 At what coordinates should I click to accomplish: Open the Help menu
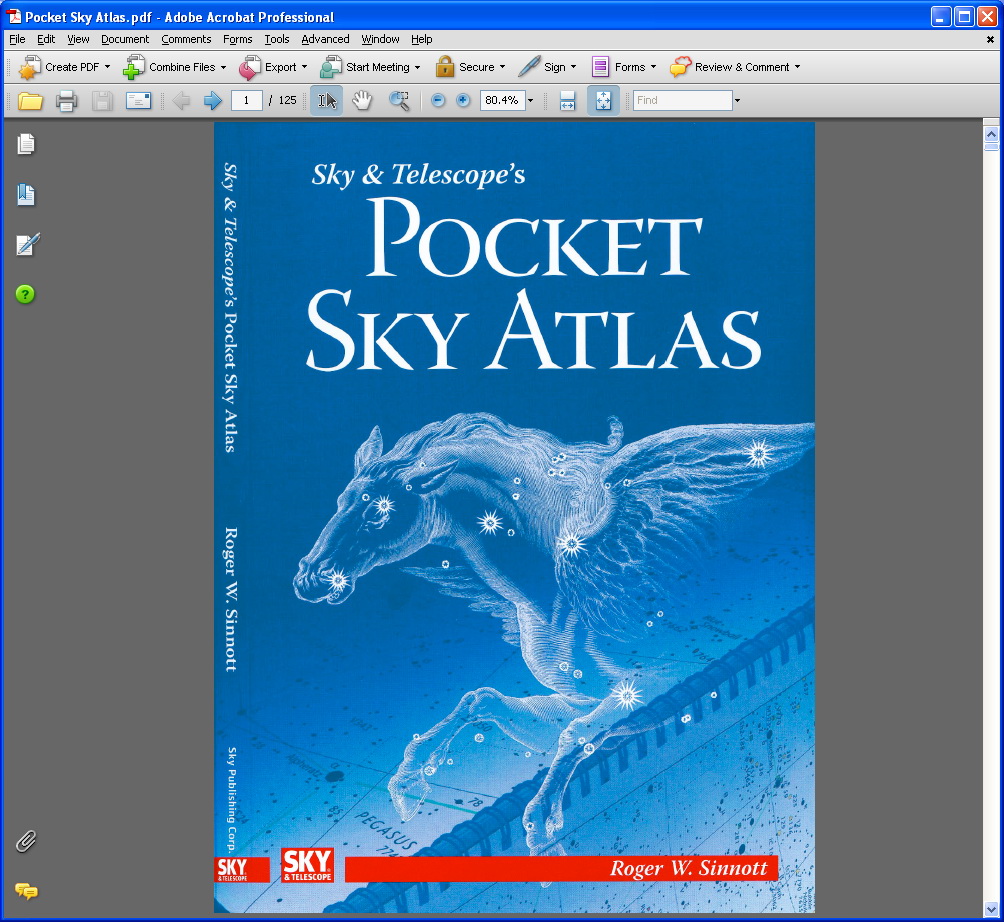[x=422, y=39]
